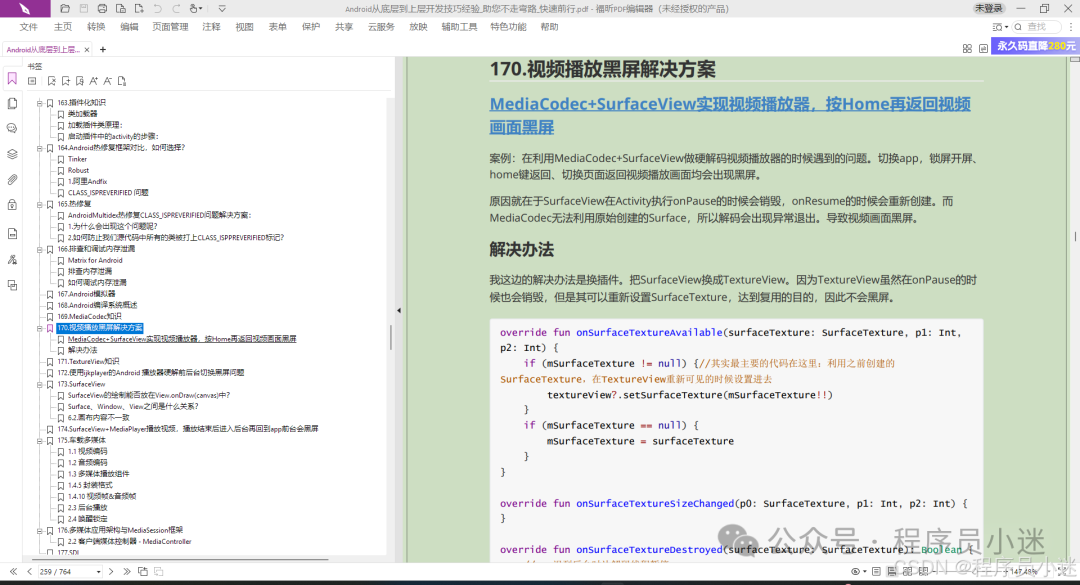Open the page number 259 / 764 dropdown
The width and height of the screenshot is (1080, 585).
(x=98, y=572)
